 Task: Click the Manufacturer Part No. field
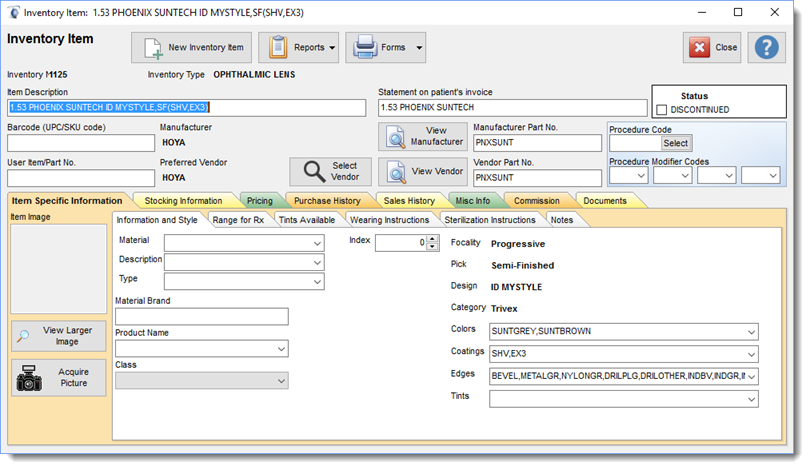click(x=537, y=143)
